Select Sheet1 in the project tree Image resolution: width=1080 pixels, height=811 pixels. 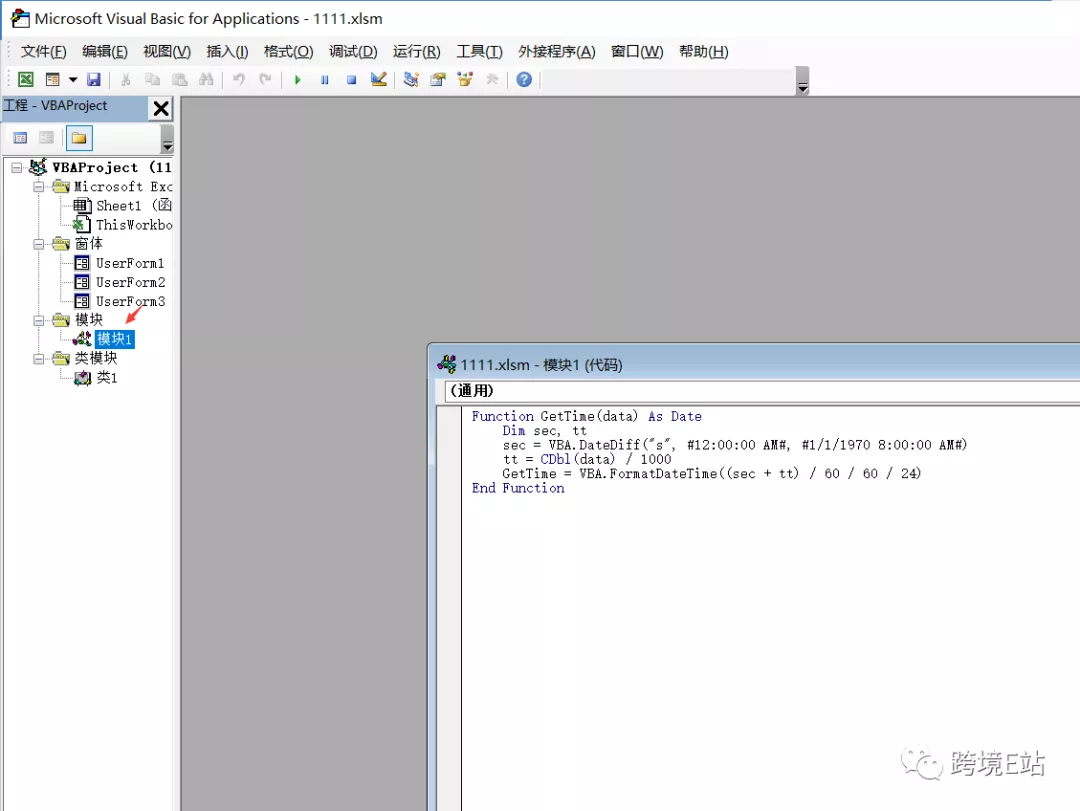[x=123, y=205]
